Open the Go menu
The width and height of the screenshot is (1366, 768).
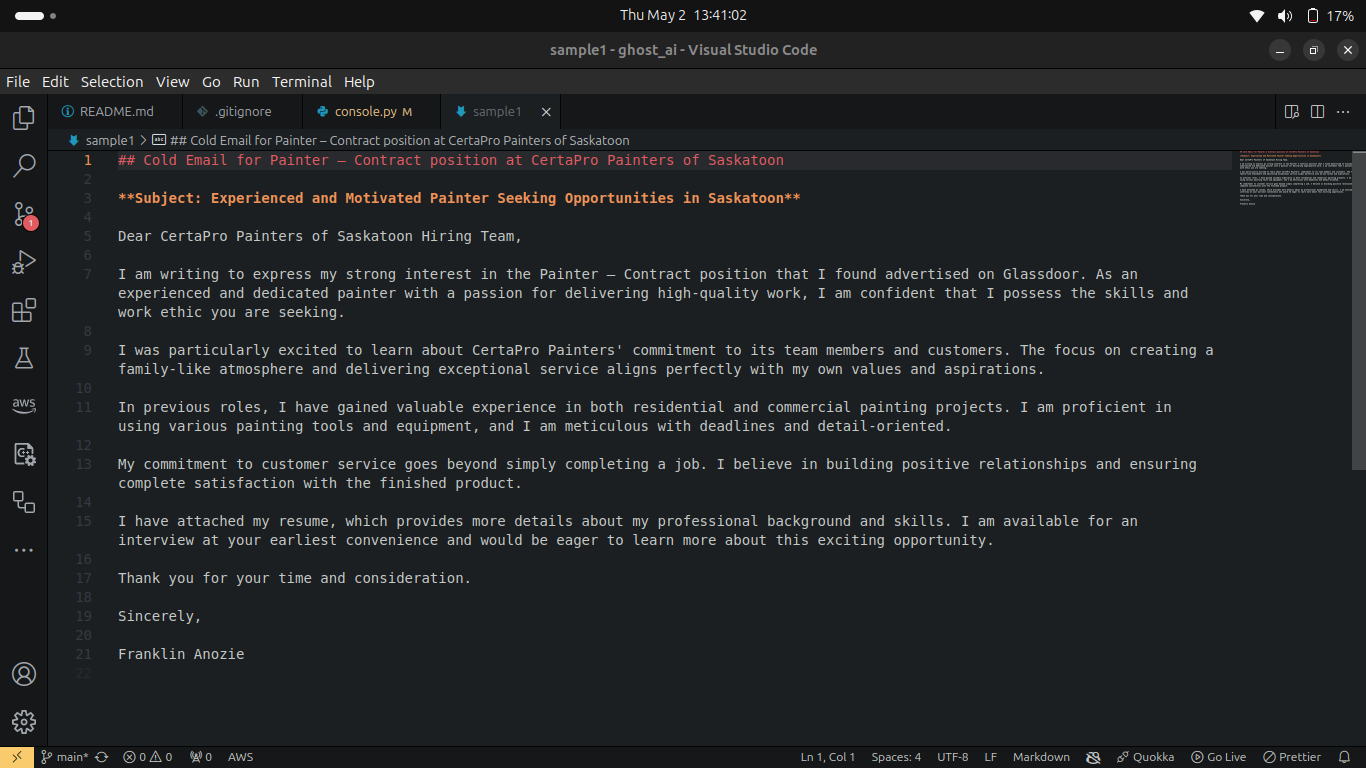[x=211, y=82]
